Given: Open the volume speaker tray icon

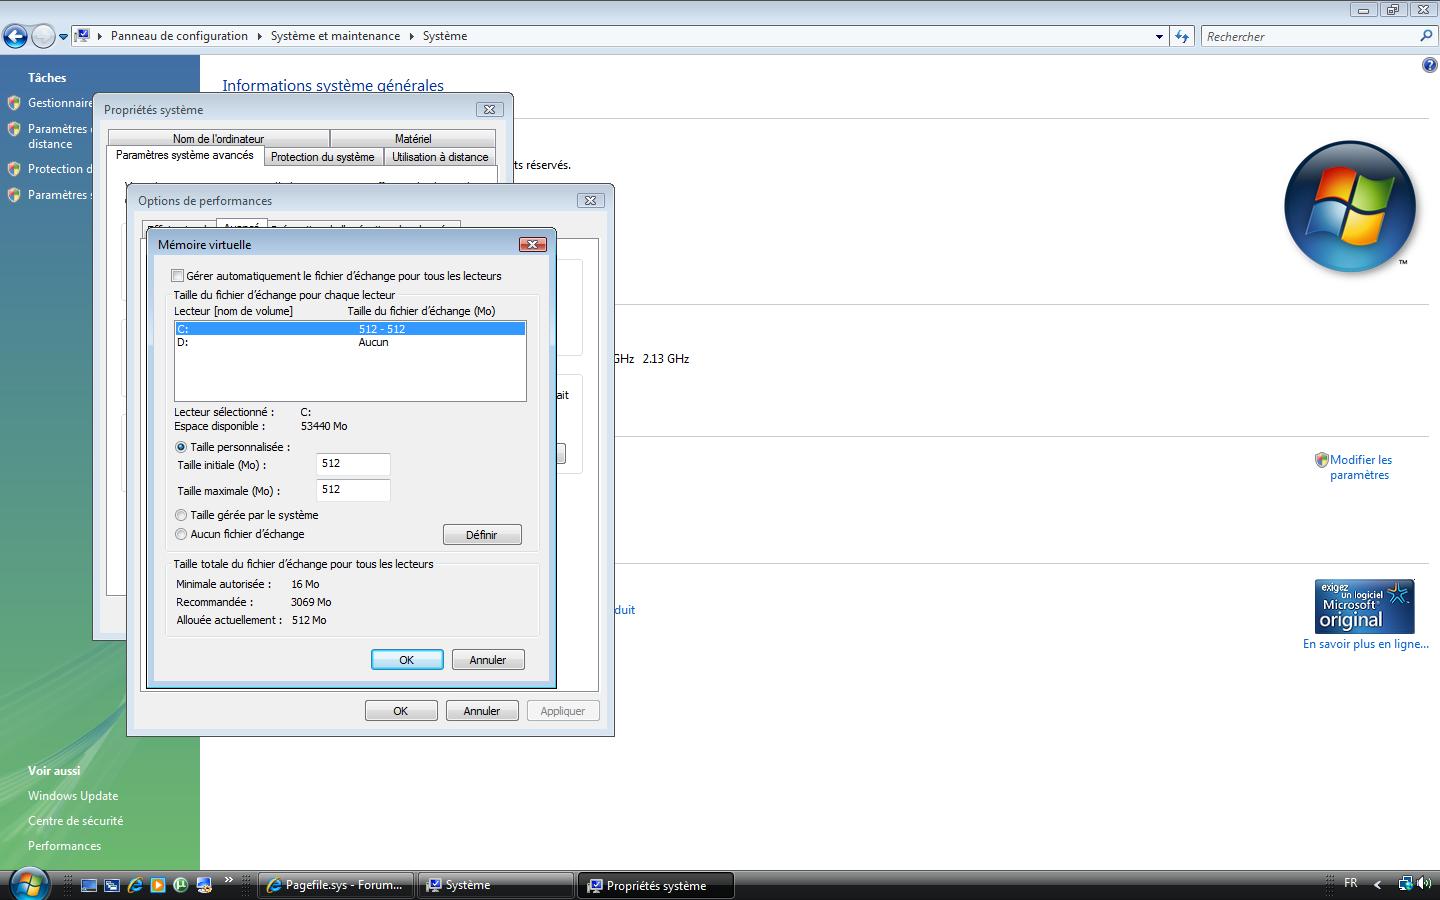Looking at the screenshot, I should click(x=1423, y=884).
